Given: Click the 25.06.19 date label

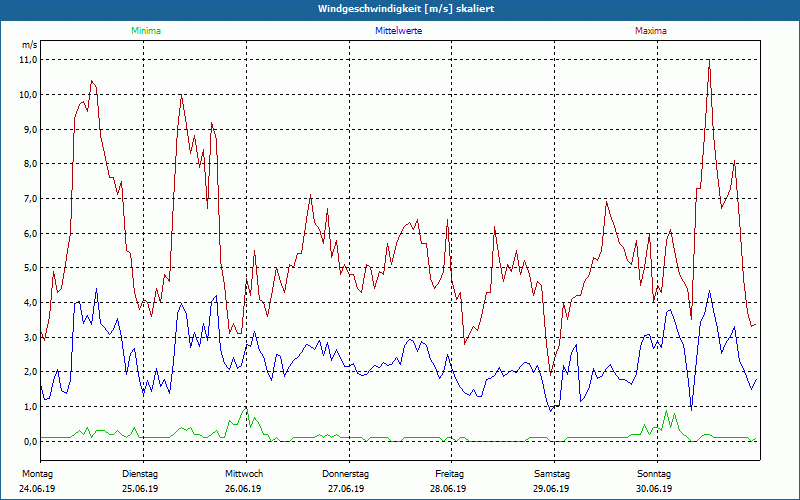Looking at the screenshot, I should (140, 489).
